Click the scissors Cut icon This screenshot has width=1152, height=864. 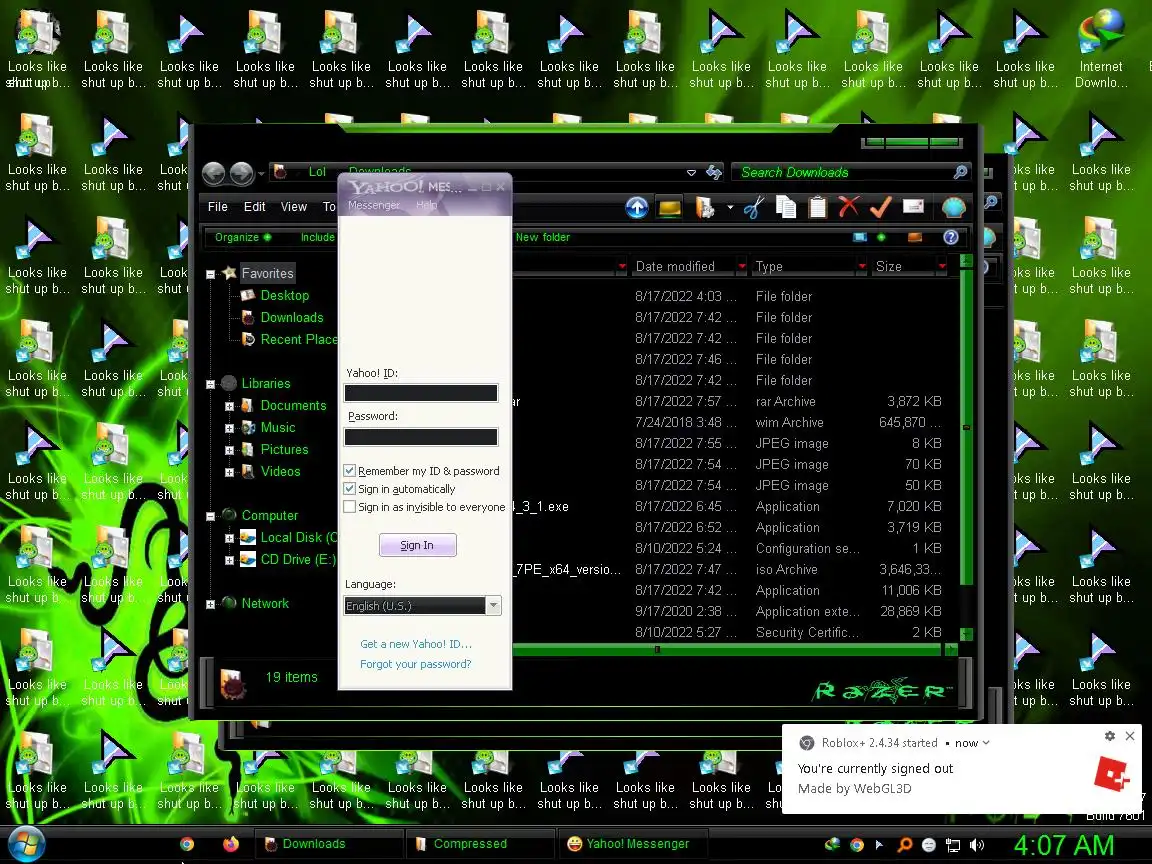(x=754, y=208)
